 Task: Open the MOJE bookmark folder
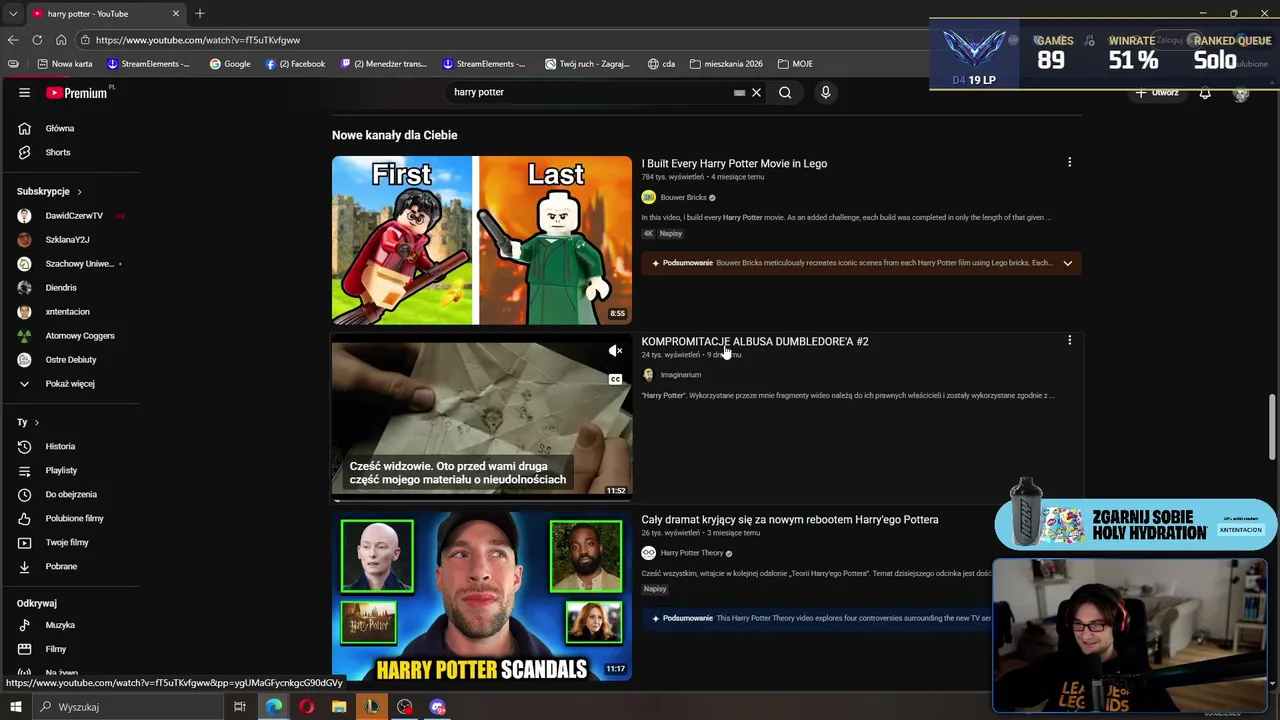(x=795, y=64)
